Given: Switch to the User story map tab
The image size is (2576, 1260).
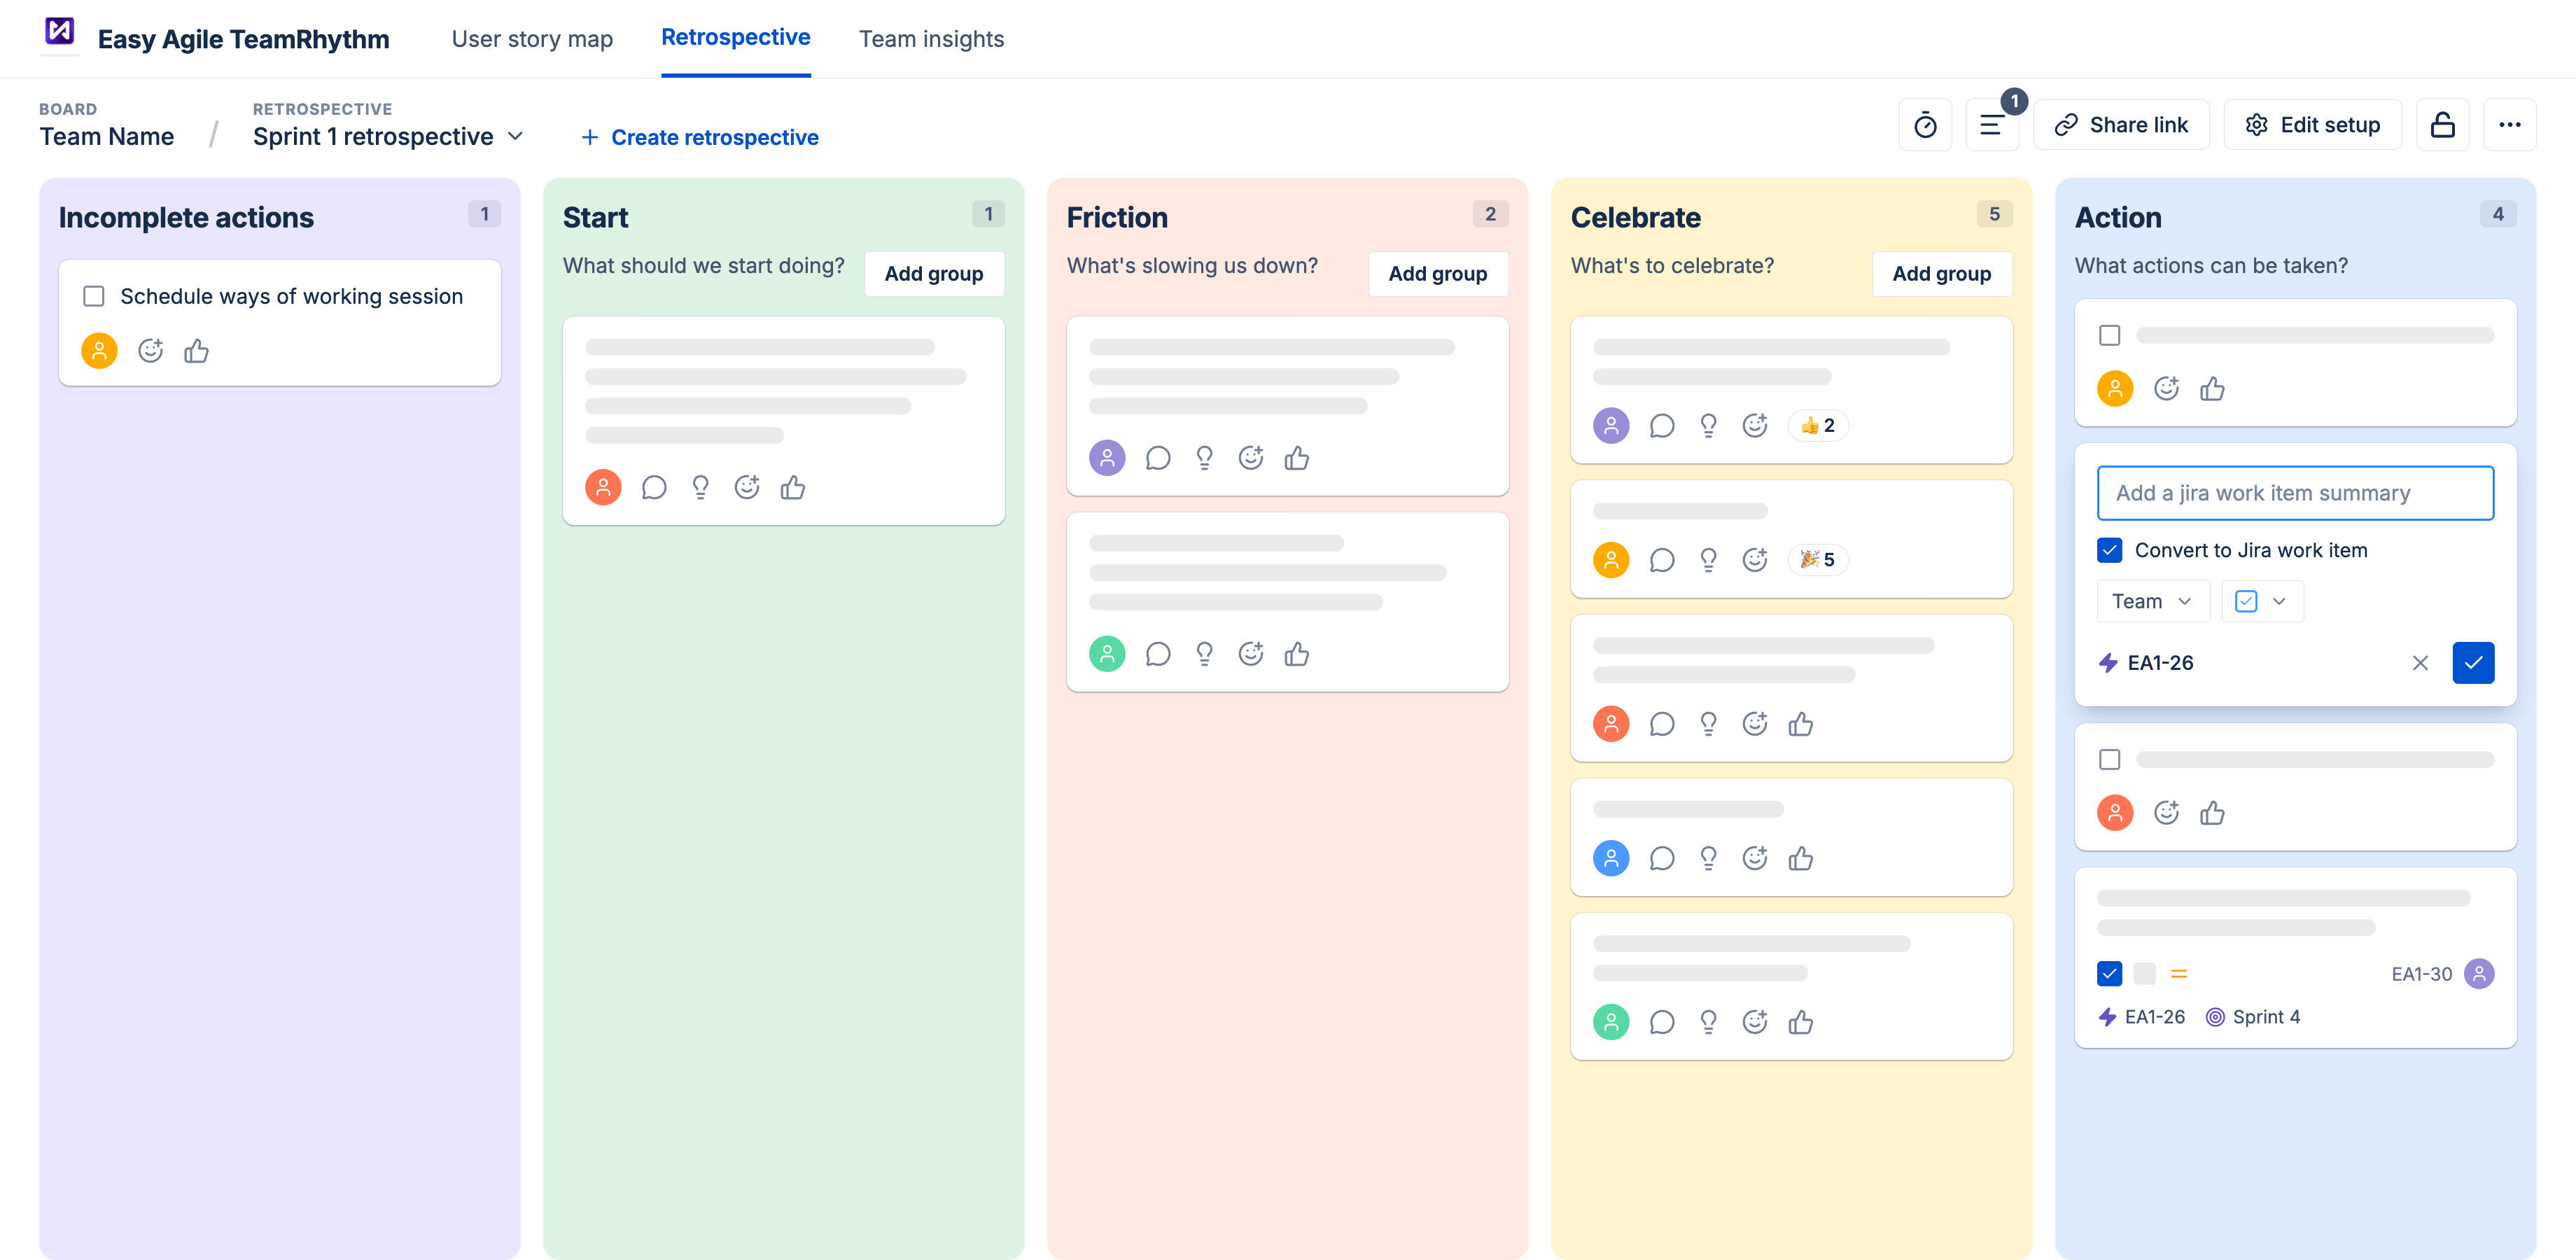Looking at the screenshot, I should point(532,39).
